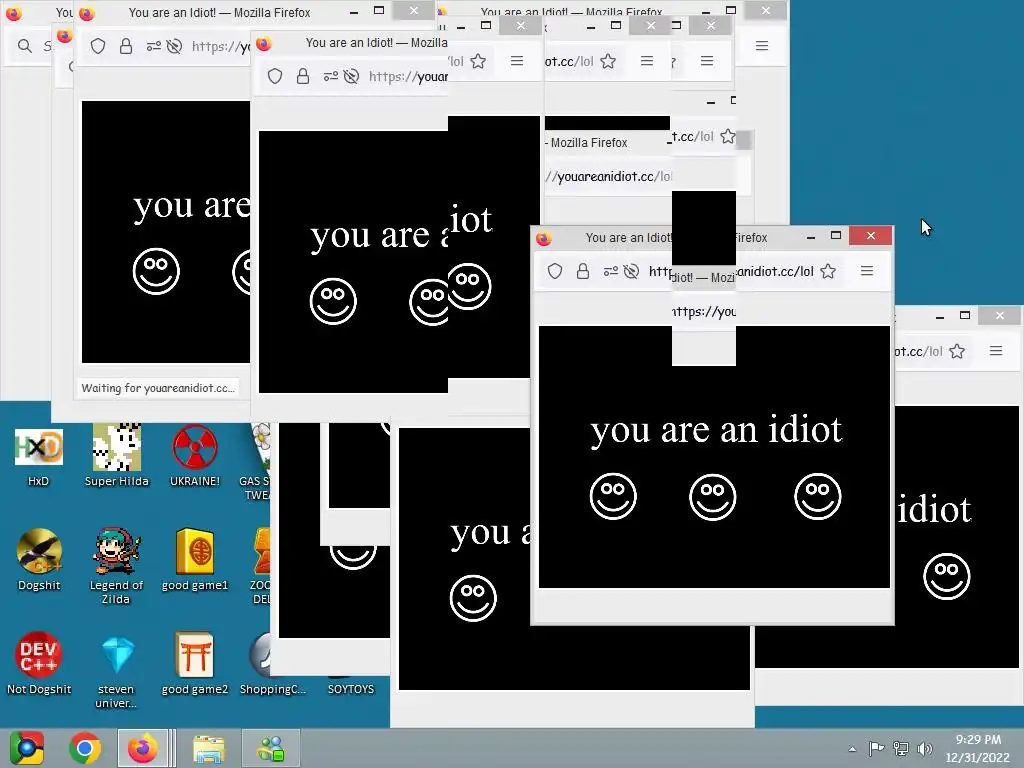Click the SOYTOYS desktop icon label

[351, 689]
